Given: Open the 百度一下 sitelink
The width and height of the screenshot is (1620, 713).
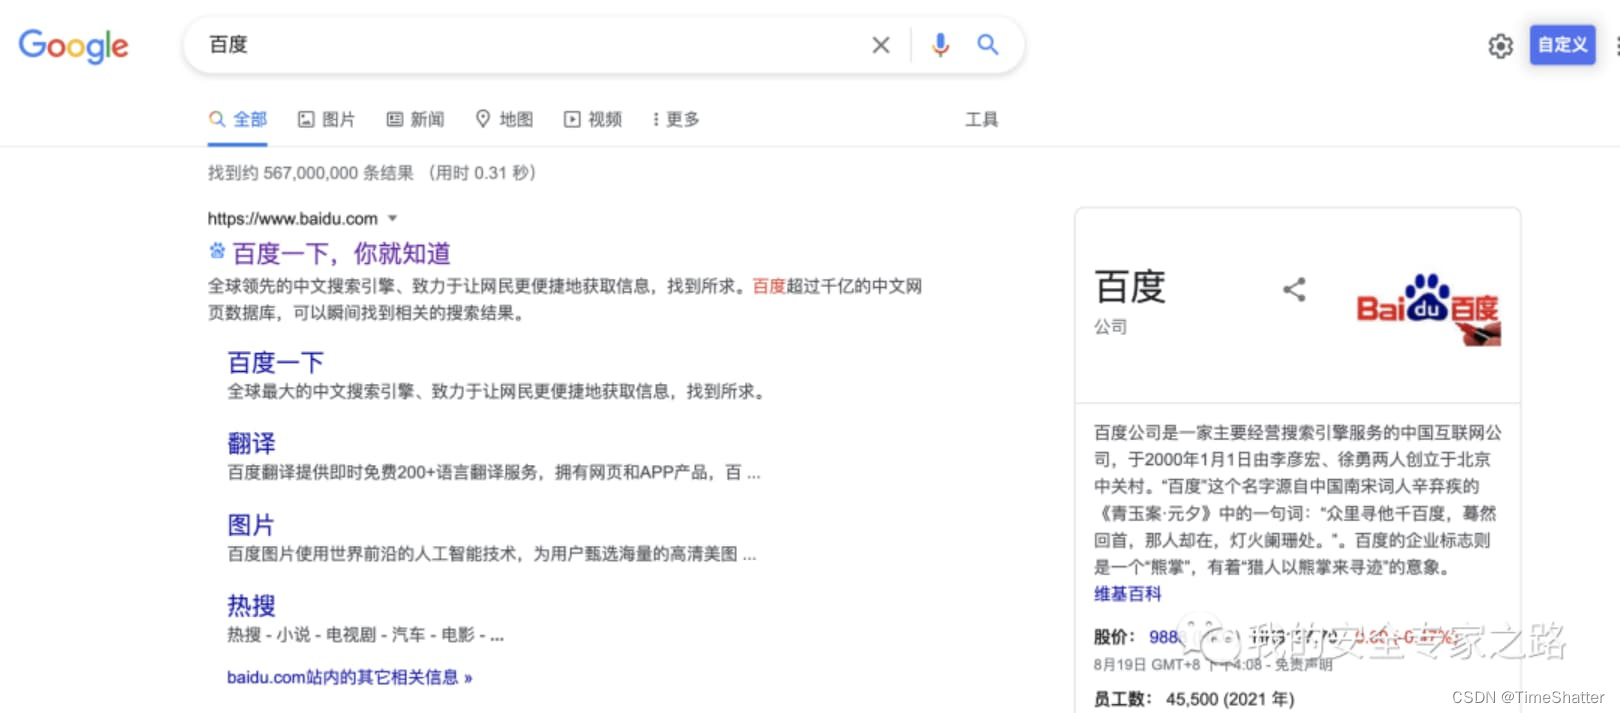Looking at the screenshot, I should click(x=276, y=362).
